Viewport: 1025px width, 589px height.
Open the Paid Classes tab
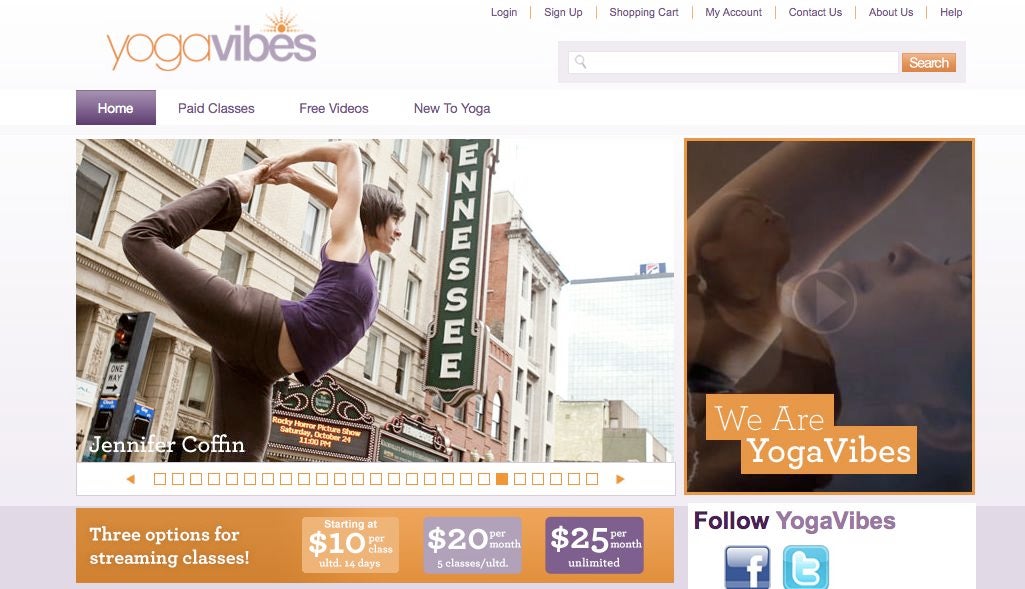tap(216, 109)
